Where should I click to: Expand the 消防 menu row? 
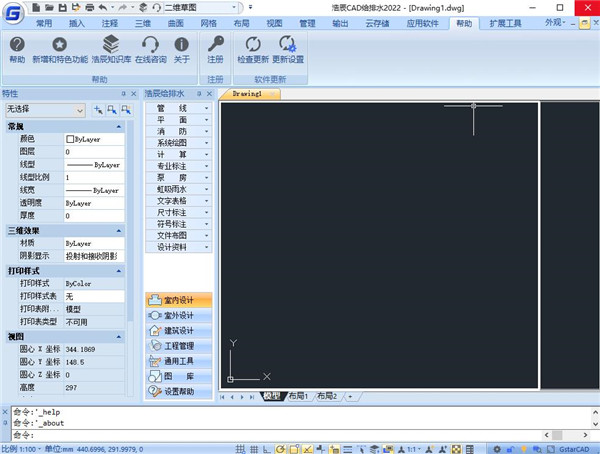[178, 131]
